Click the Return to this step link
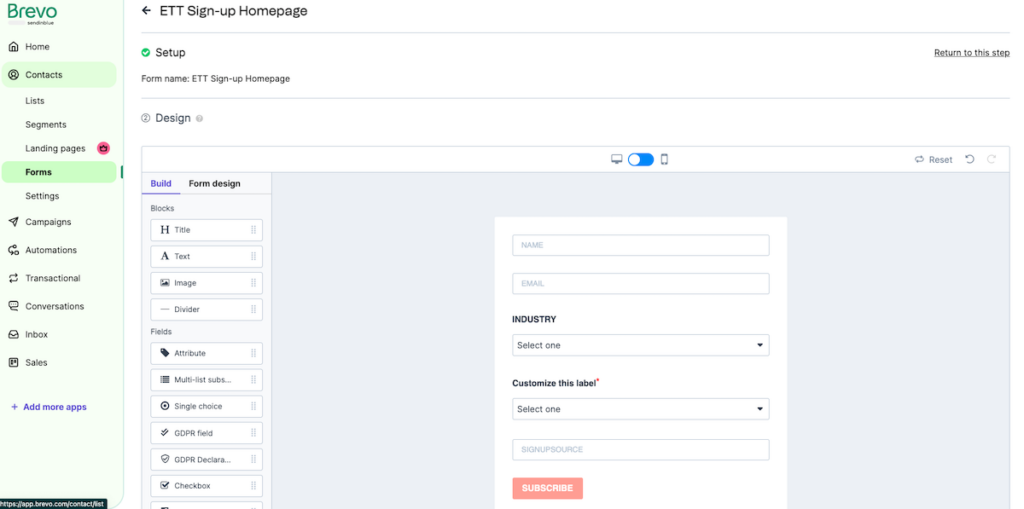 [x=971, y=53]
